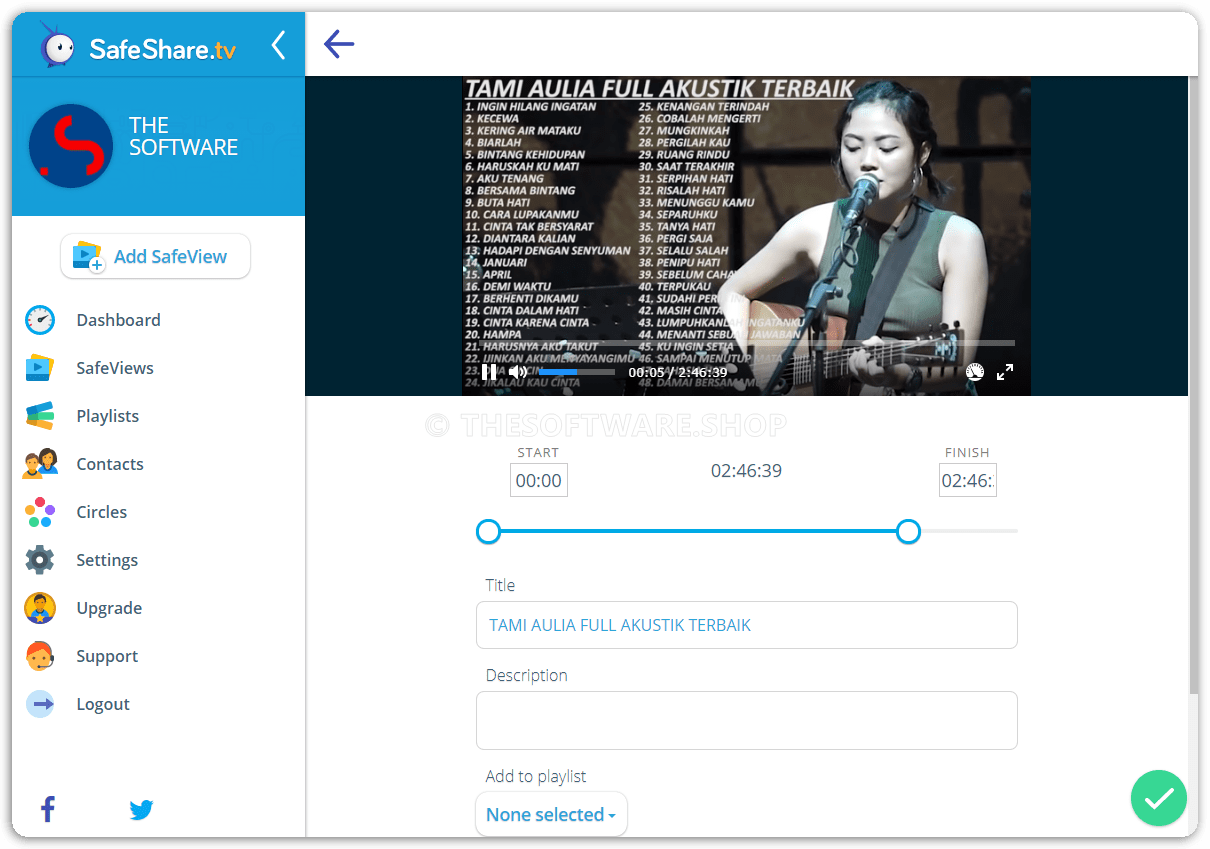Viewport: 1210px width, 849px height.
Task: Enter fullscreen video mode
Action: point(1005,372)
